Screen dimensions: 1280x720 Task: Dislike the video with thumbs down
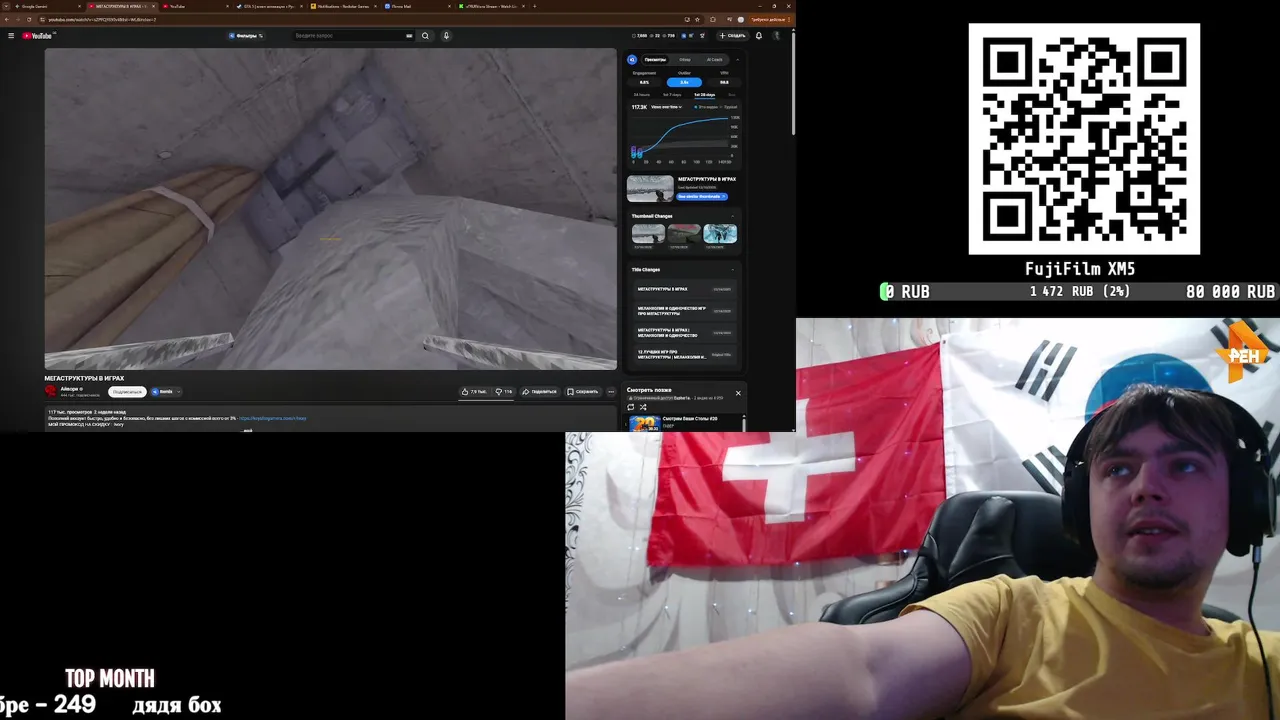pos(504,392)
